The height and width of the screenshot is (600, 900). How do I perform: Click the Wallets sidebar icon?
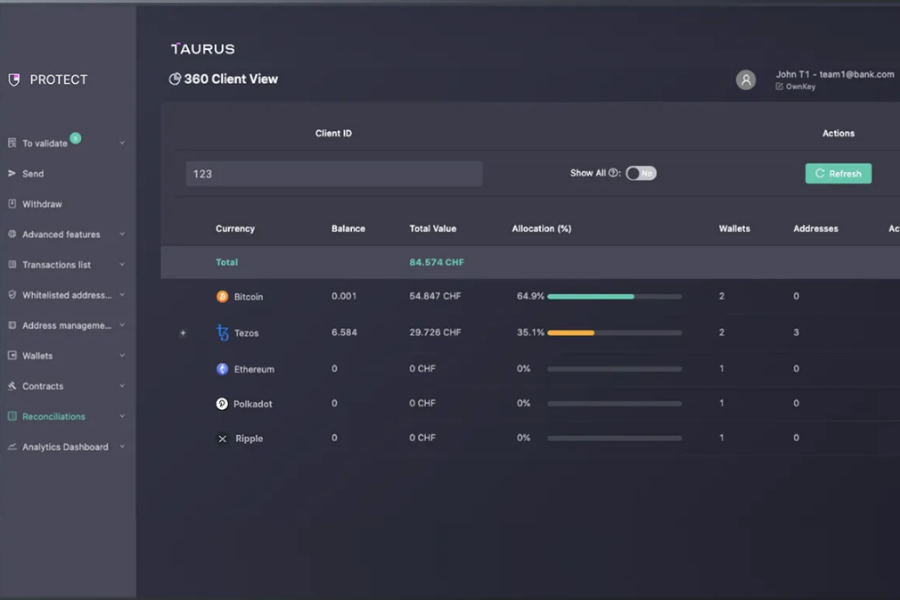click(12, 355)
